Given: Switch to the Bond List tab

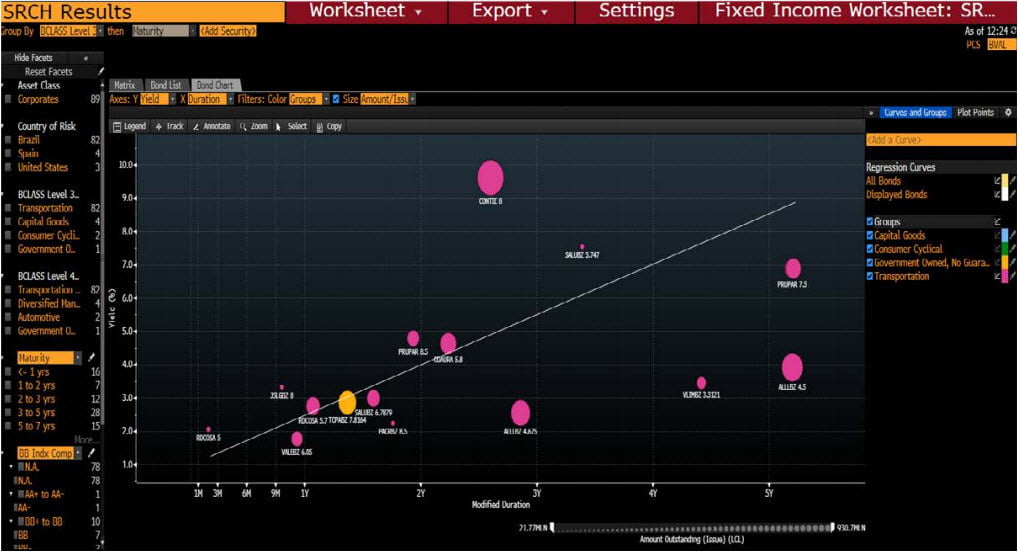Looking at the screenshot, I should [166, 85].
